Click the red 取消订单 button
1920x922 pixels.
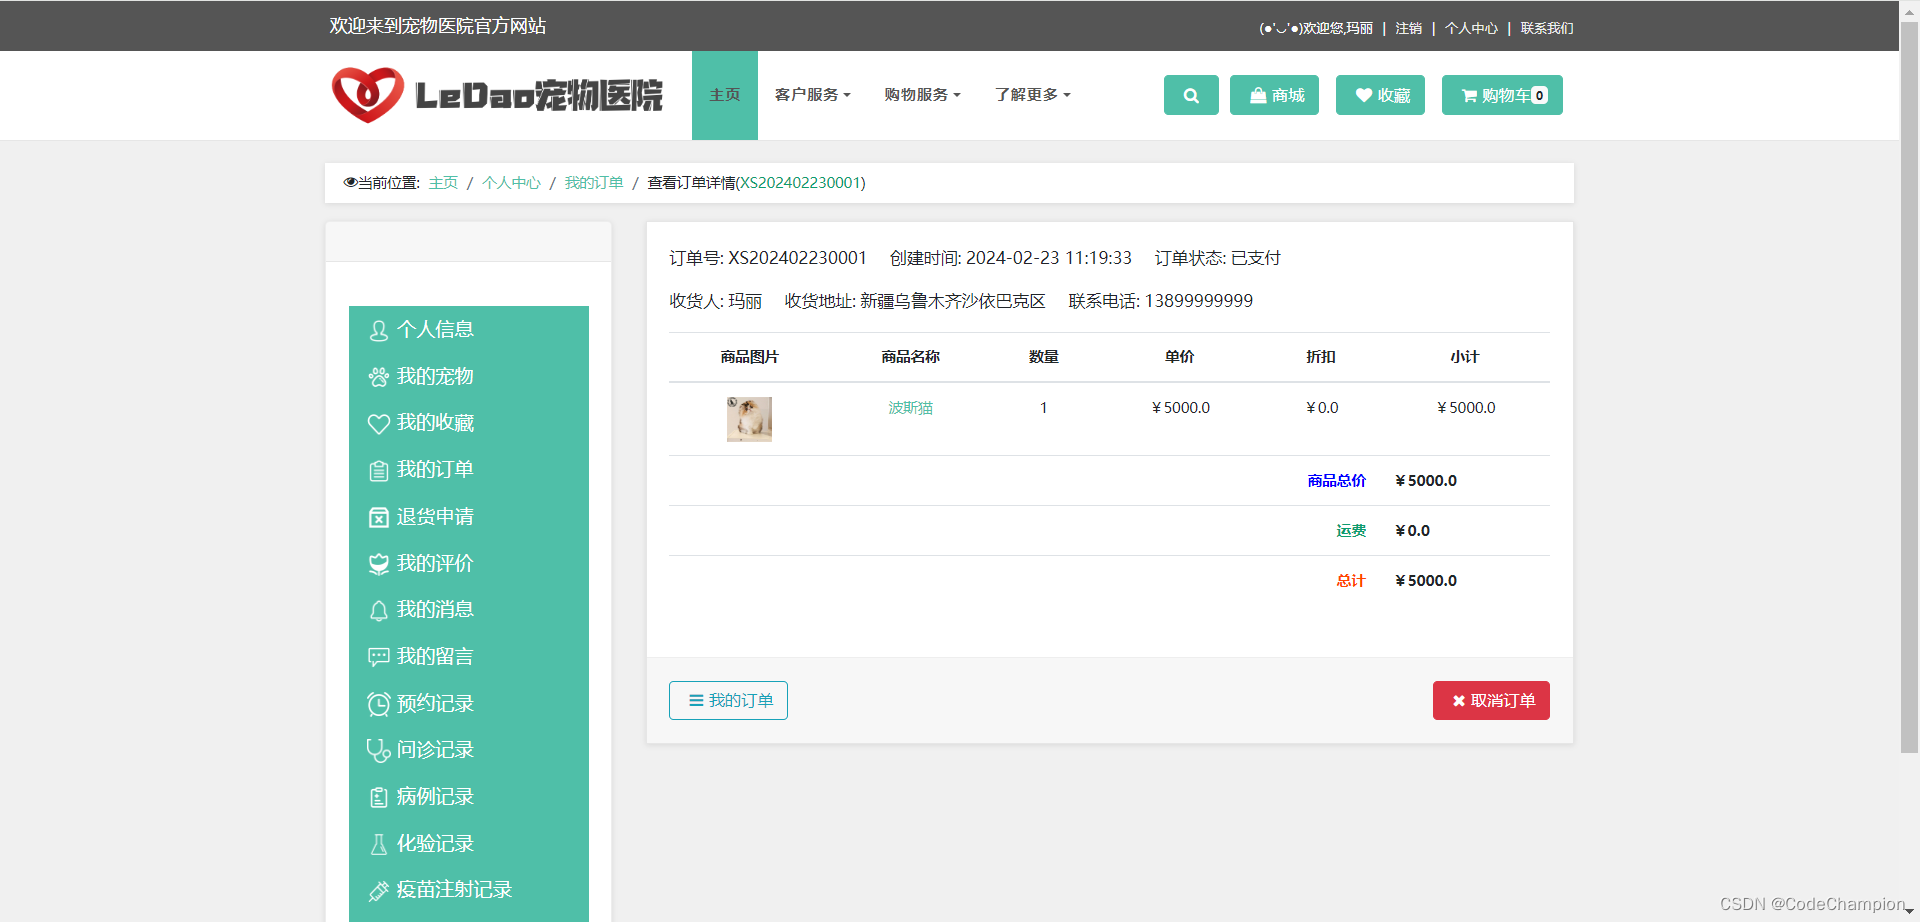click(1491, 700)
